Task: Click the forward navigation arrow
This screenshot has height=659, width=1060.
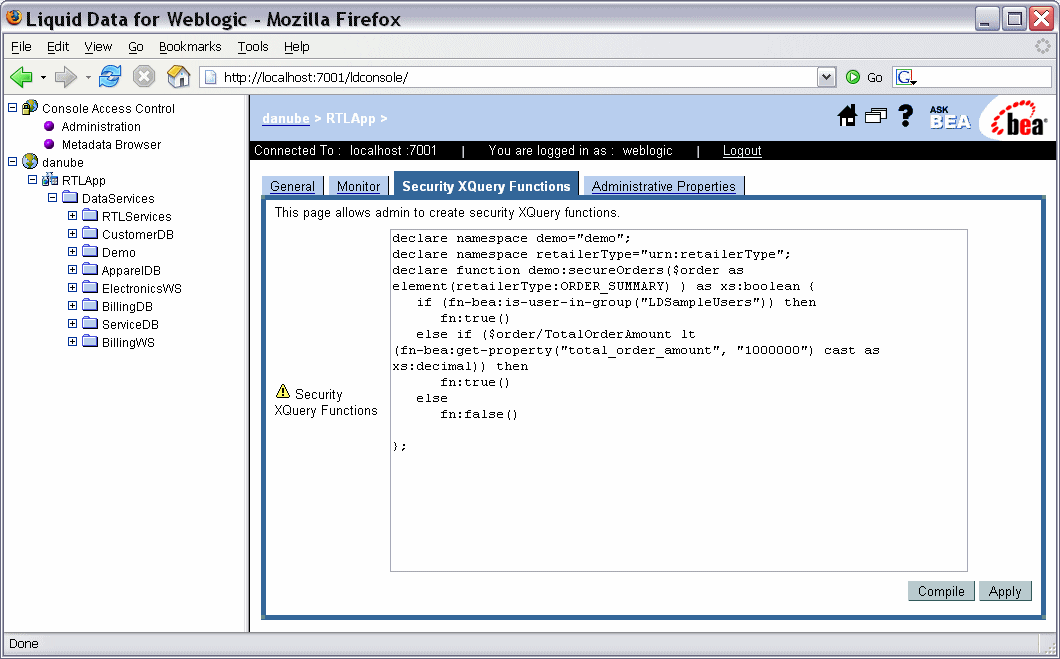Action: pos(66,77)
